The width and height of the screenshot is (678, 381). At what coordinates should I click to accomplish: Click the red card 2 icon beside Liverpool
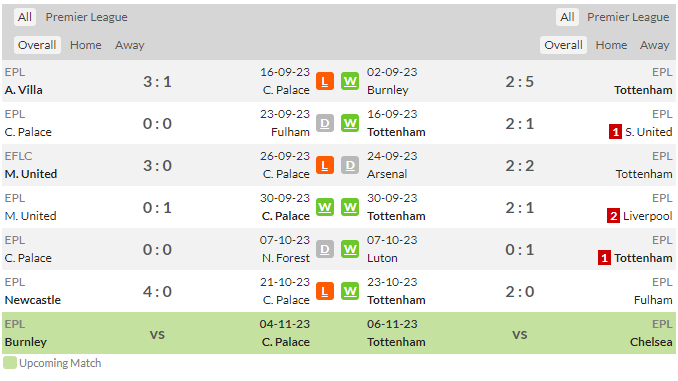613,215
